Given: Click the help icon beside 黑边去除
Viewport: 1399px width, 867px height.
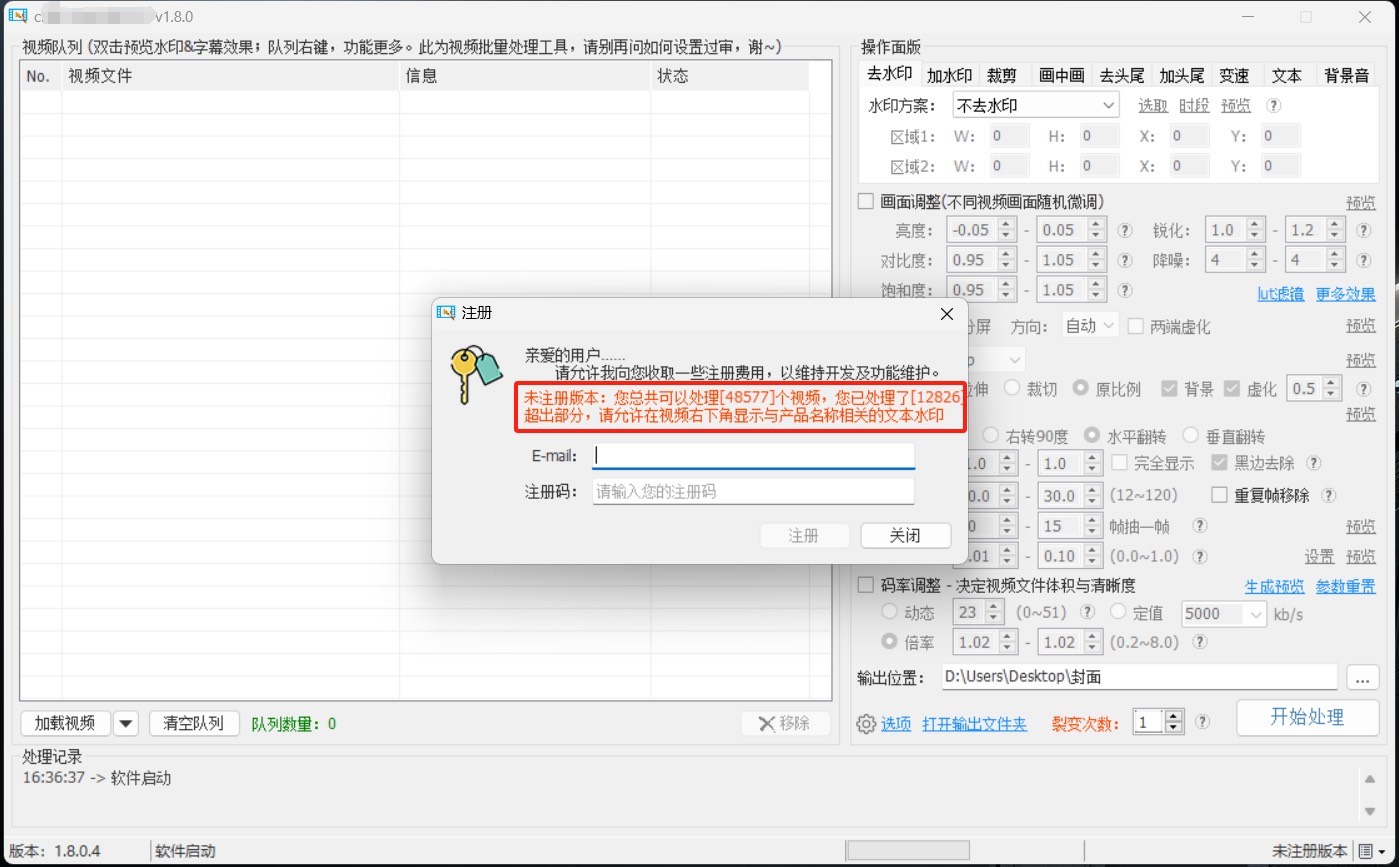Looking at the screenshot, I should tap(1314, 463).
